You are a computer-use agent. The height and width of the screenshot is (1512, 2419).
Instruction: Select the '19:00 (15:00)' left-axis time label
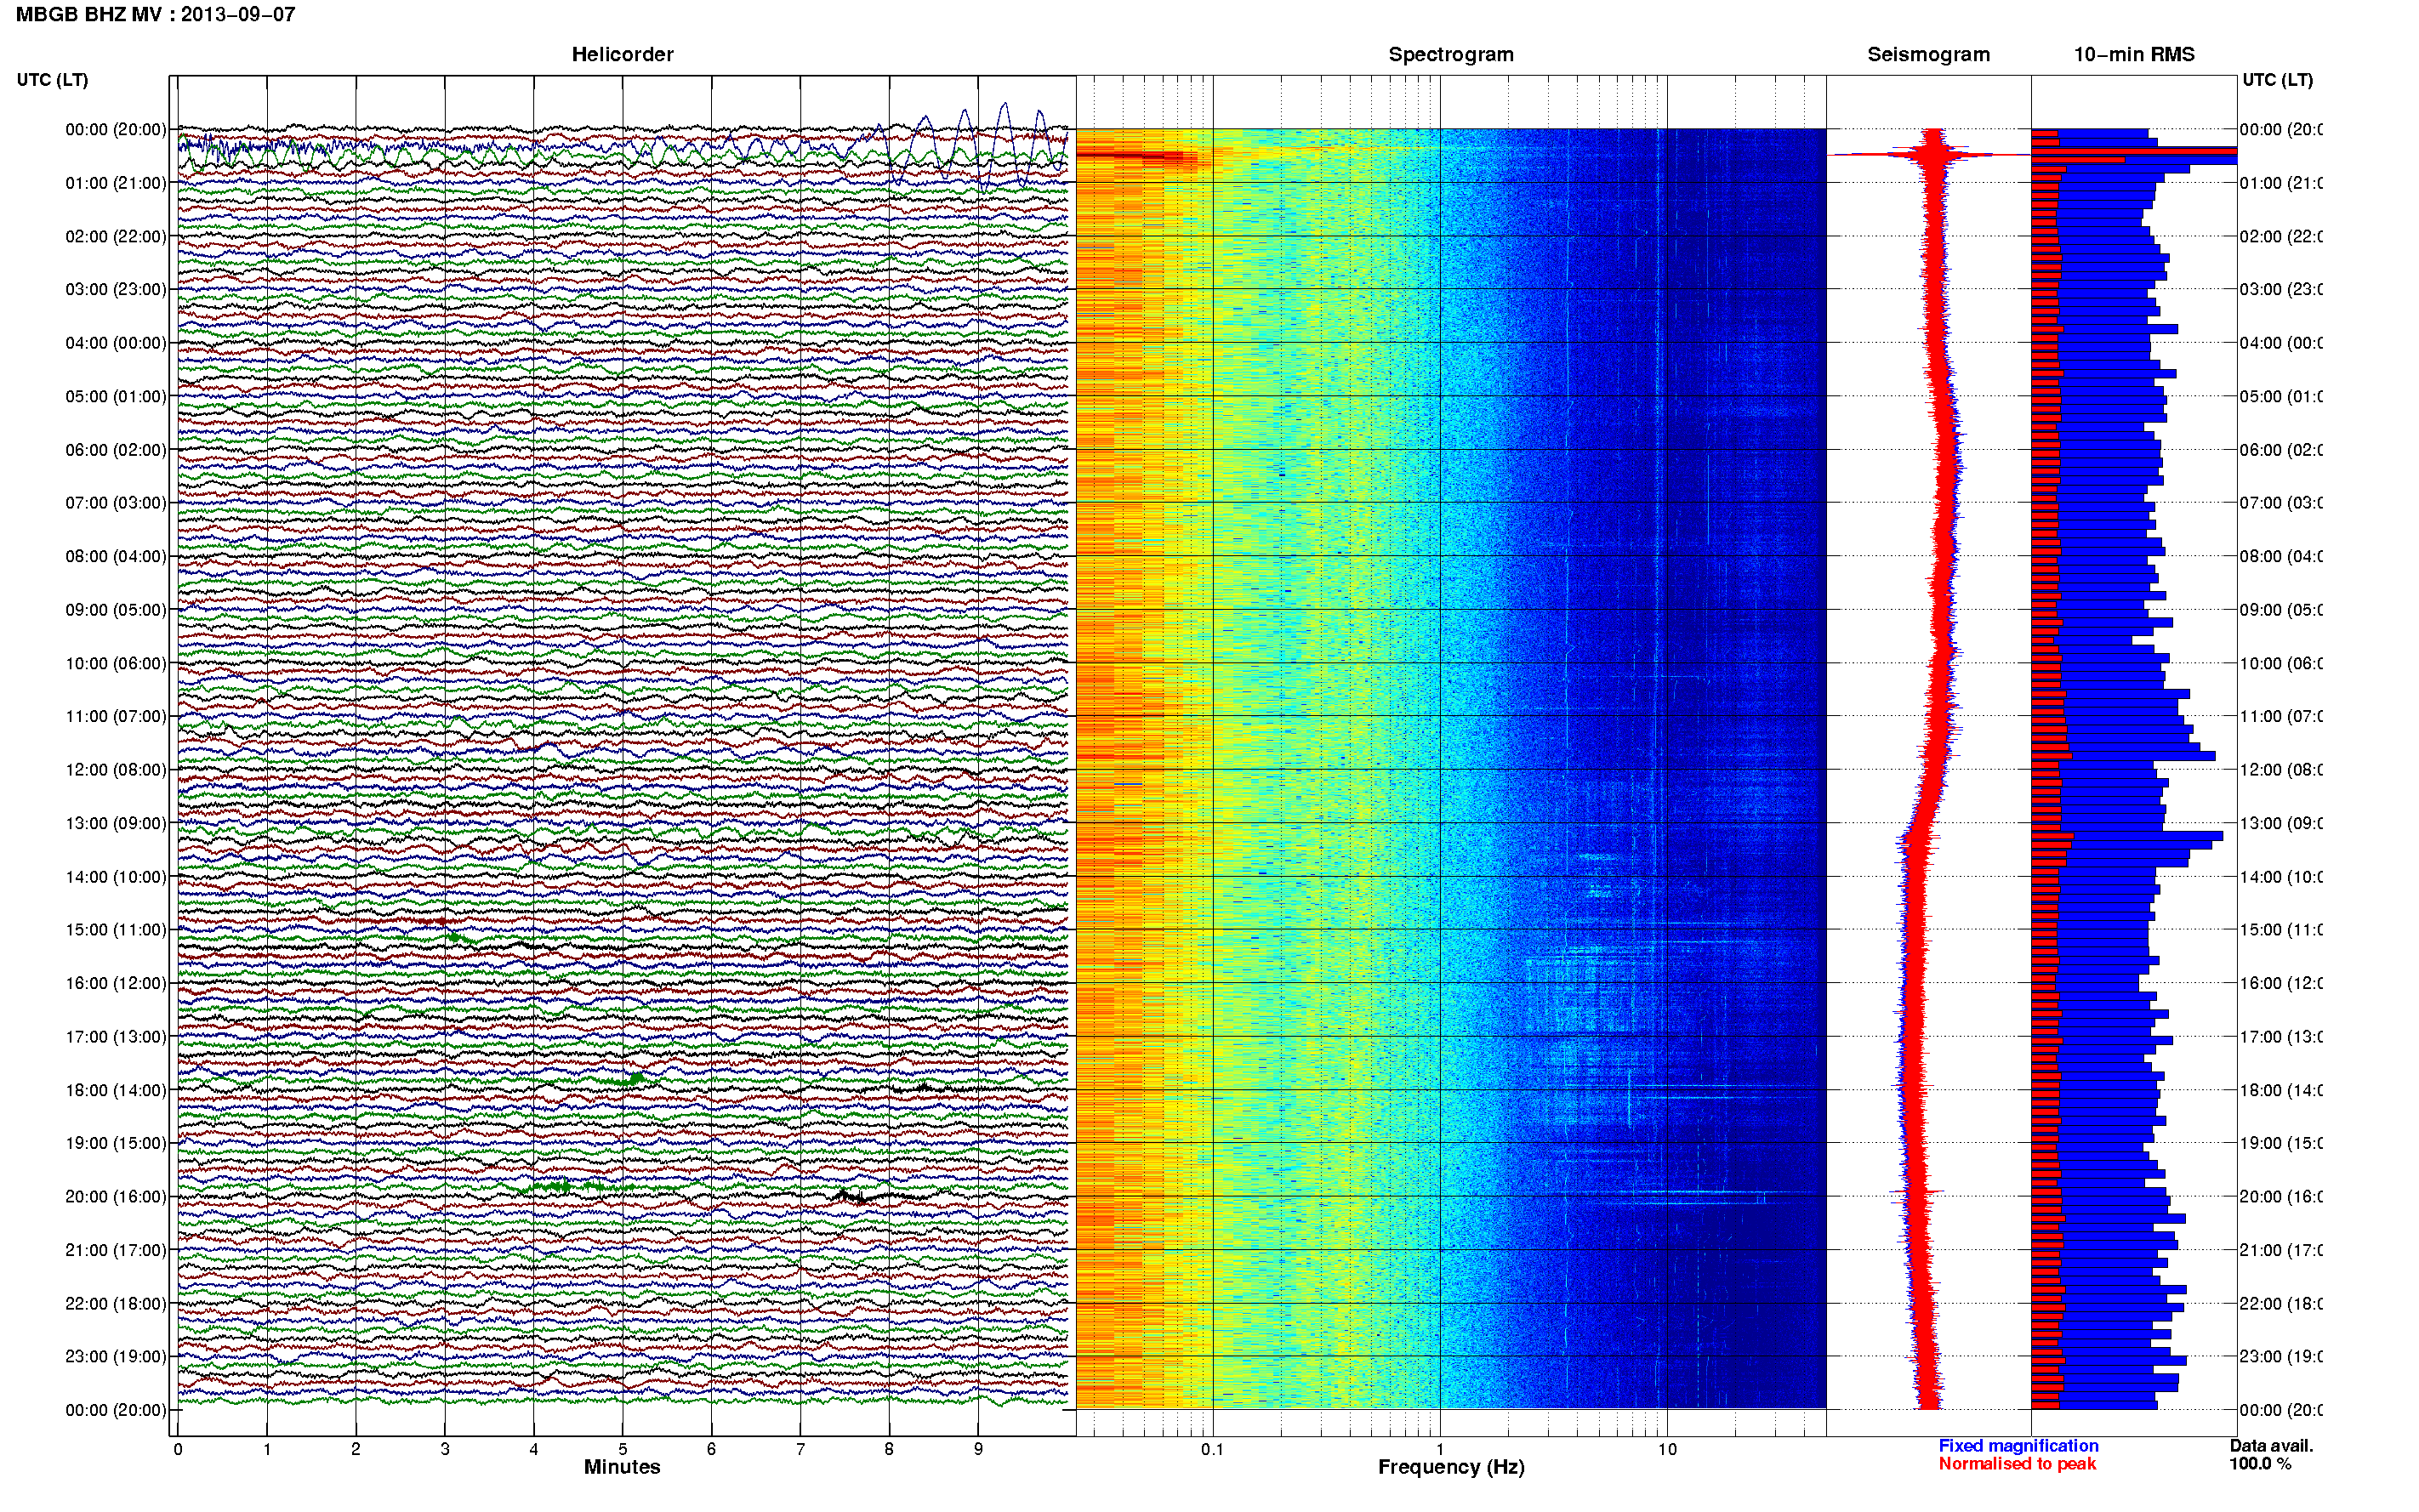coord(116,1143)
